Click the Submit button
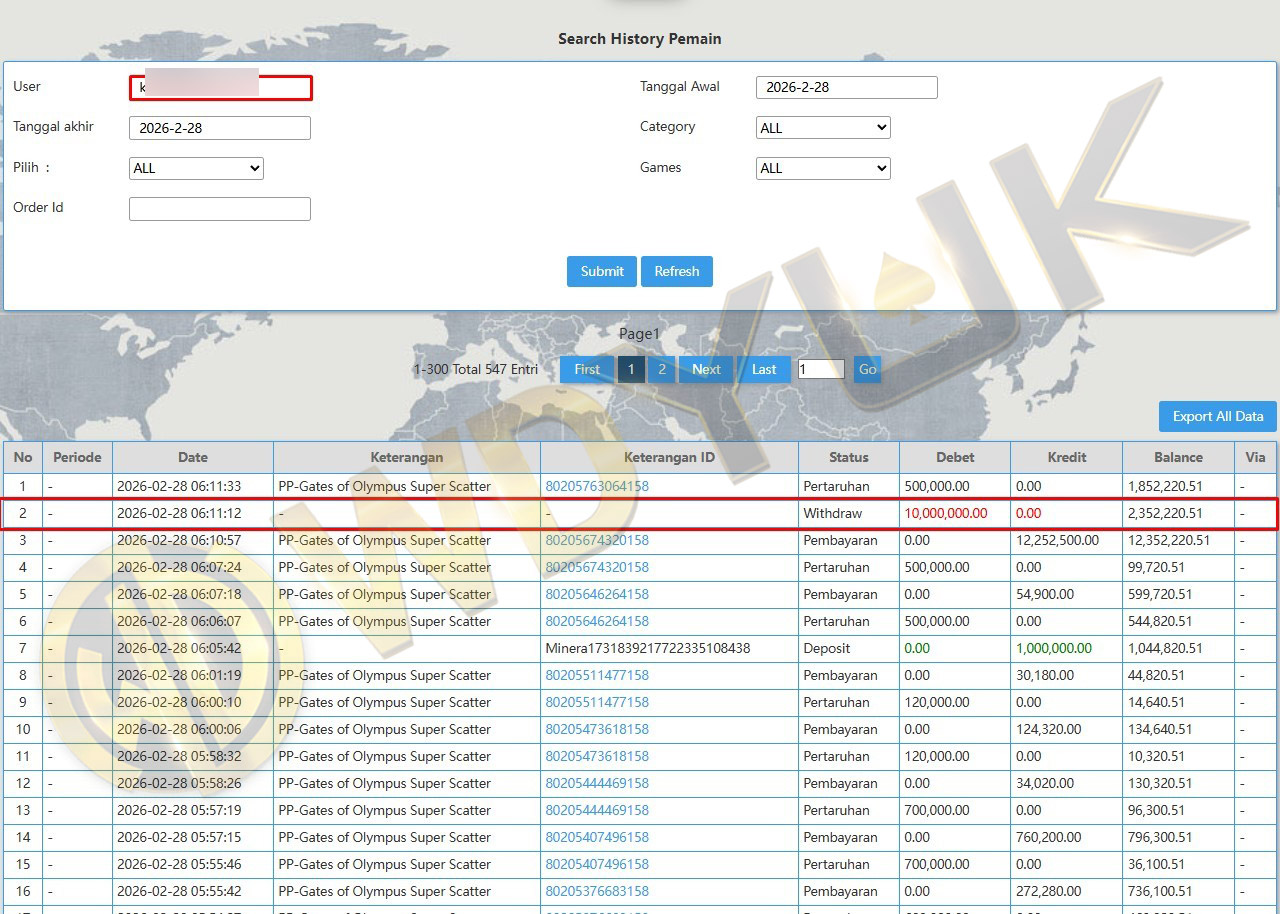1280x914 pixels. [602, 271]
